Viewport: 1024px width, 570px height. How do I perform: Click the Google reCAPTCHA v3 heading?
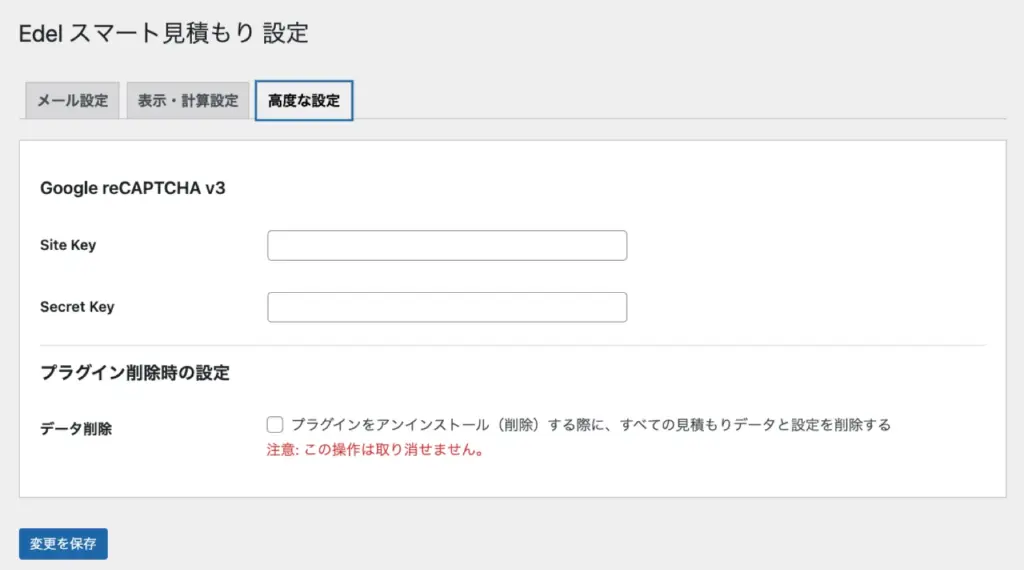click(x=132, y=188)
